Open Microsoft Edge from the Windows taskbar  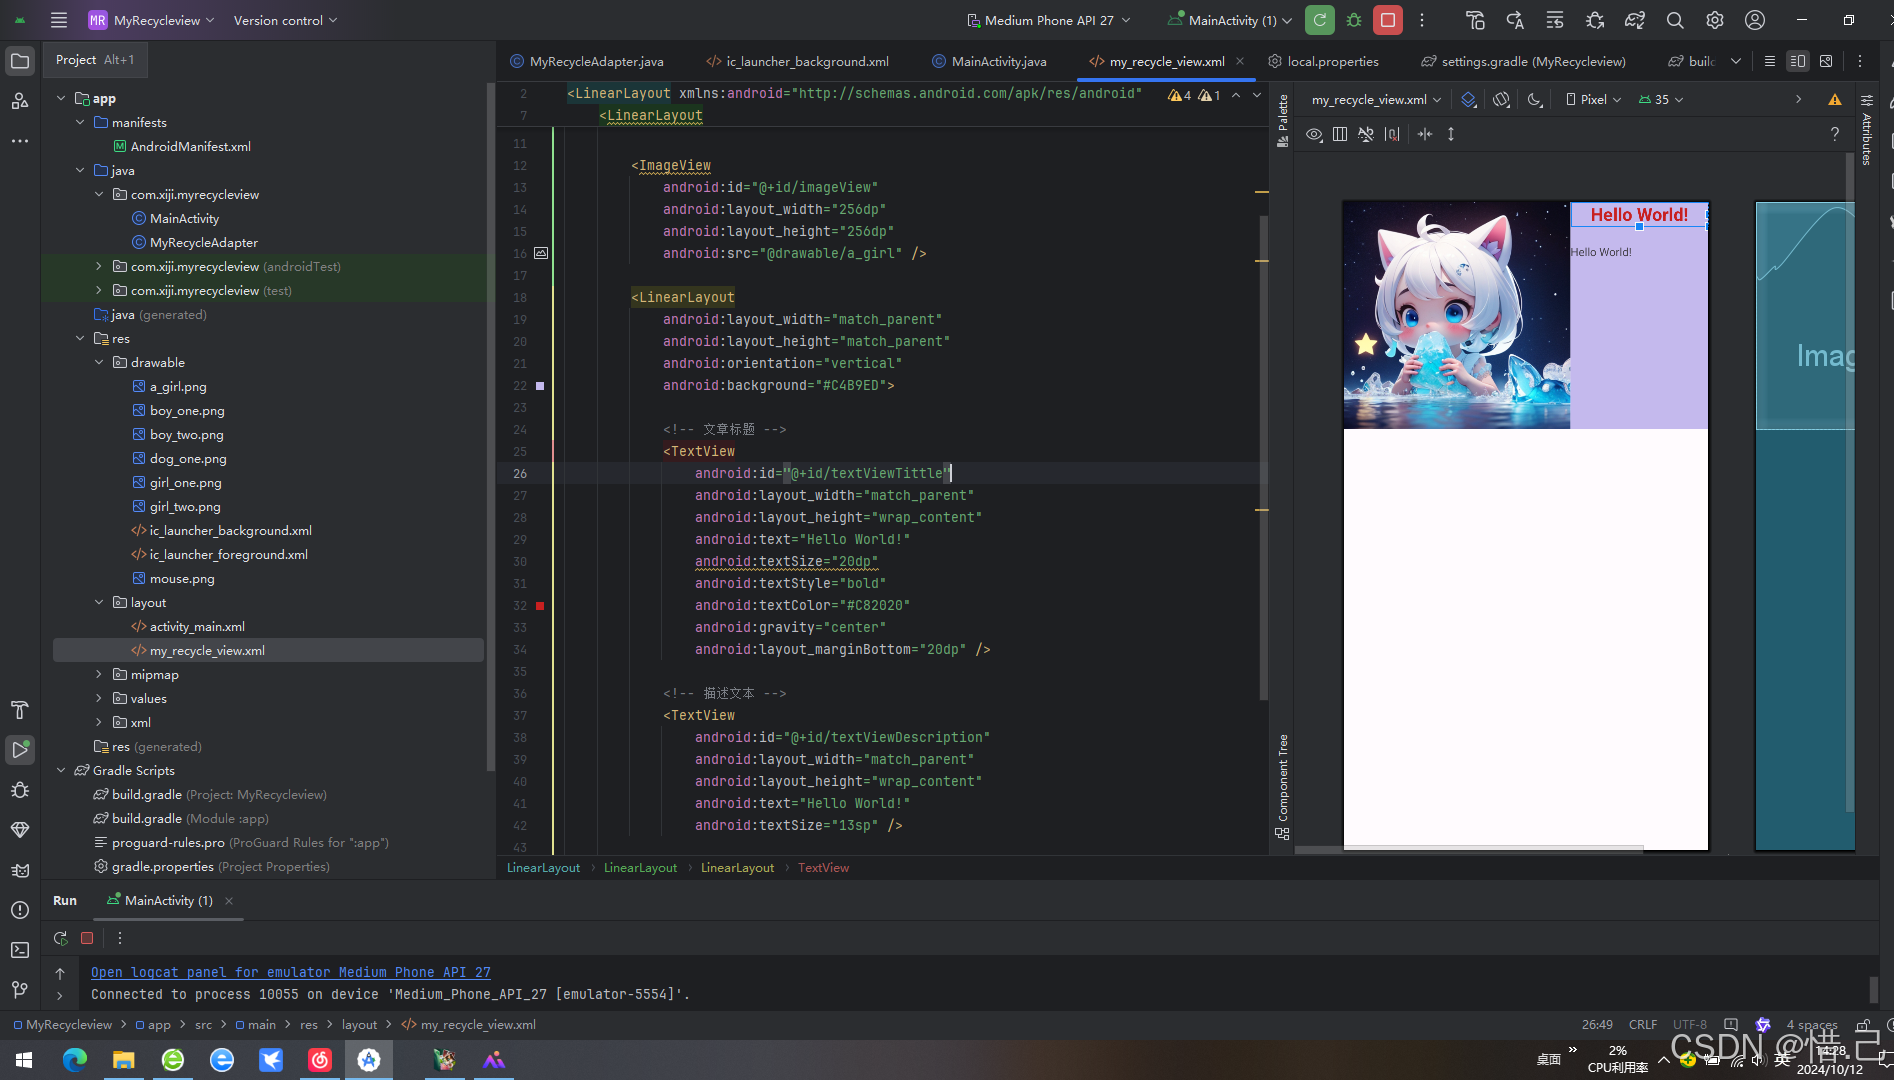pyautogui.click(x=75, y=1059)
